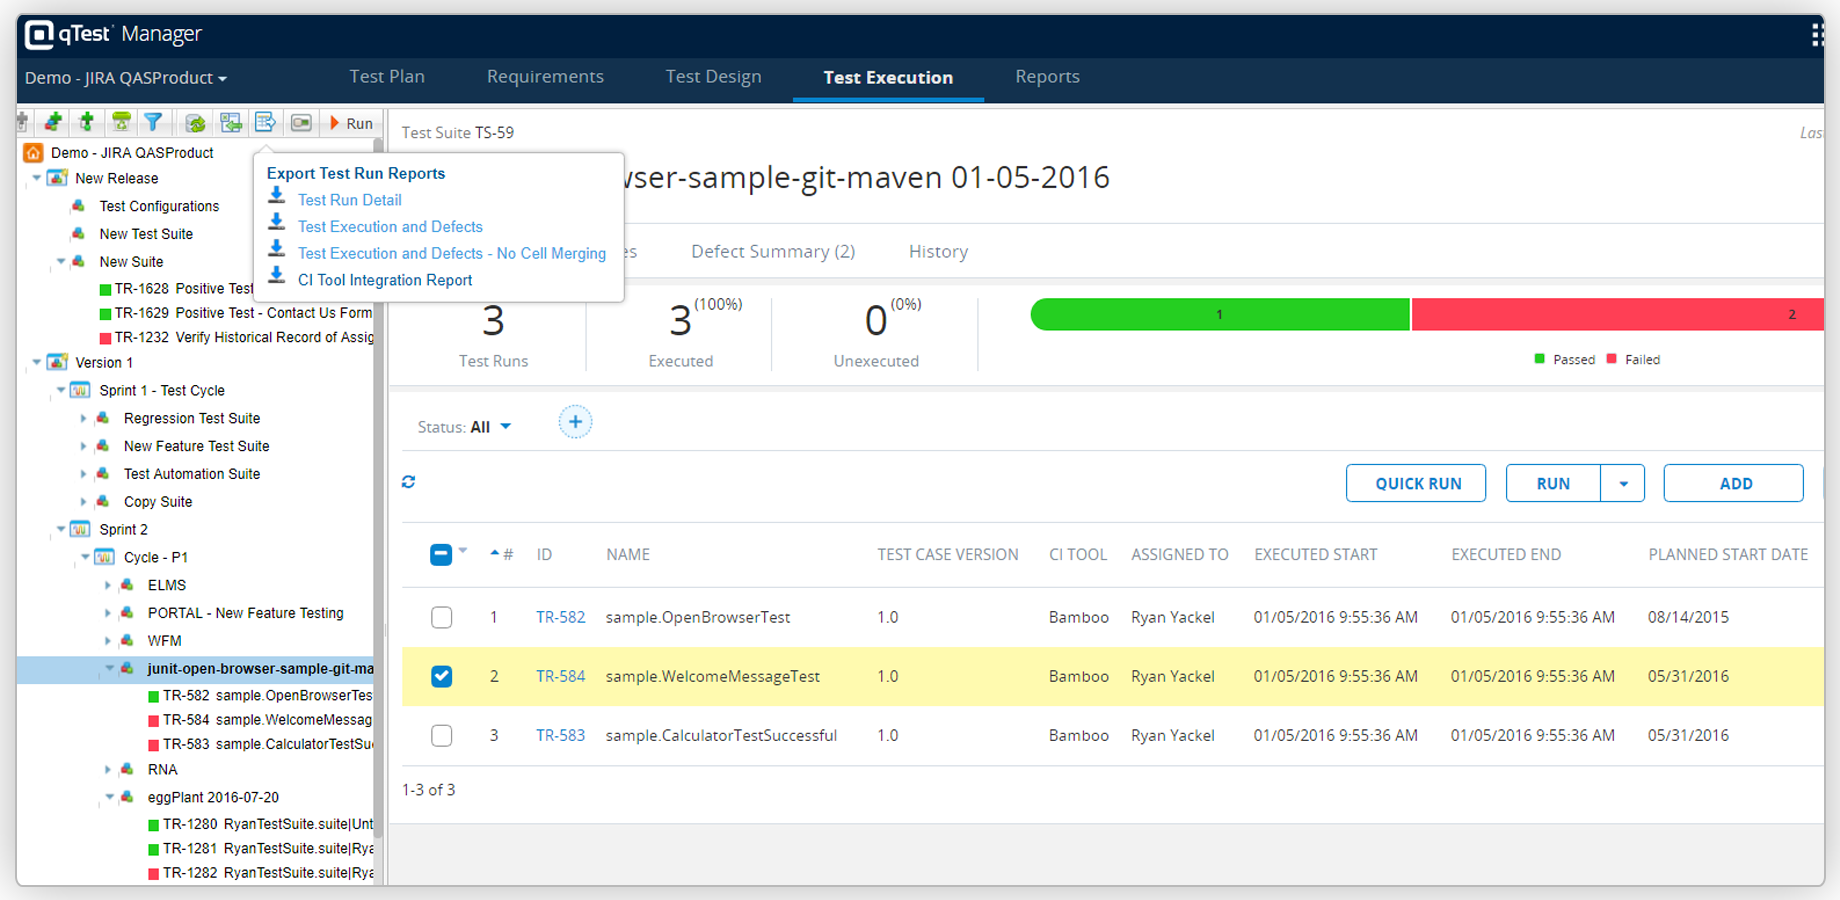
Task: Untick the checkbox for row TR-584
Action: click(442, 676)
